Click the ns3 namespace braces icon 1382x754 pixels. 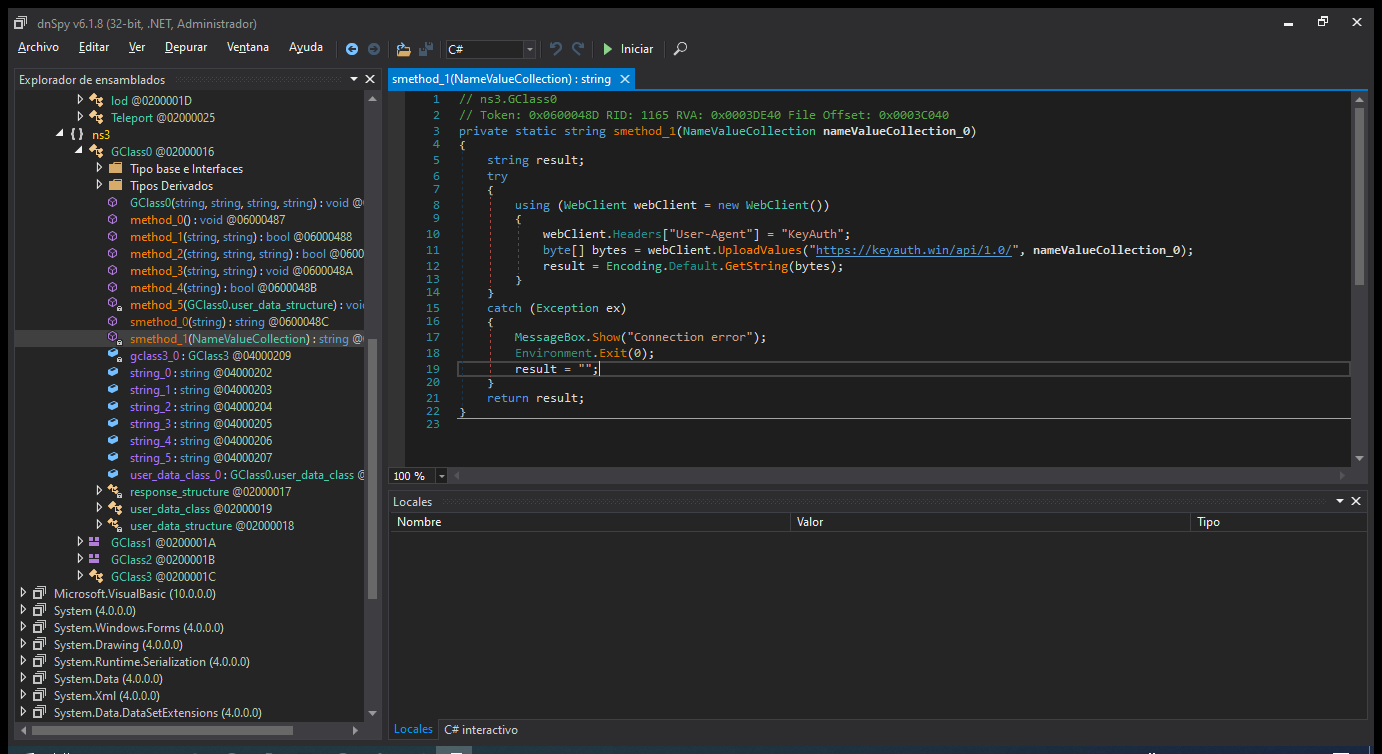point(76,134)
